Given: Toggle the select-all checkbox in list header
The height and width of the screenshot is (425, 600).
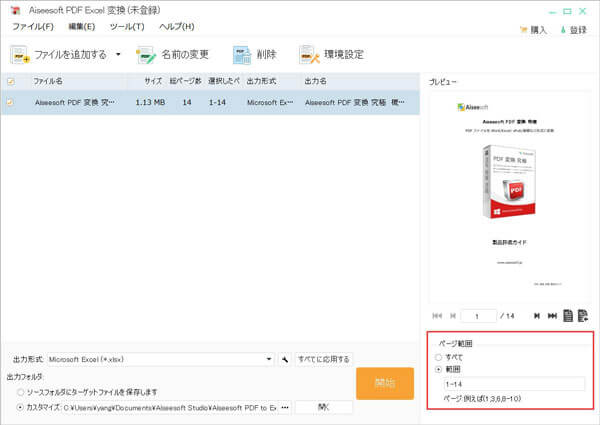Looking at the screenshot, I should 11,81.
